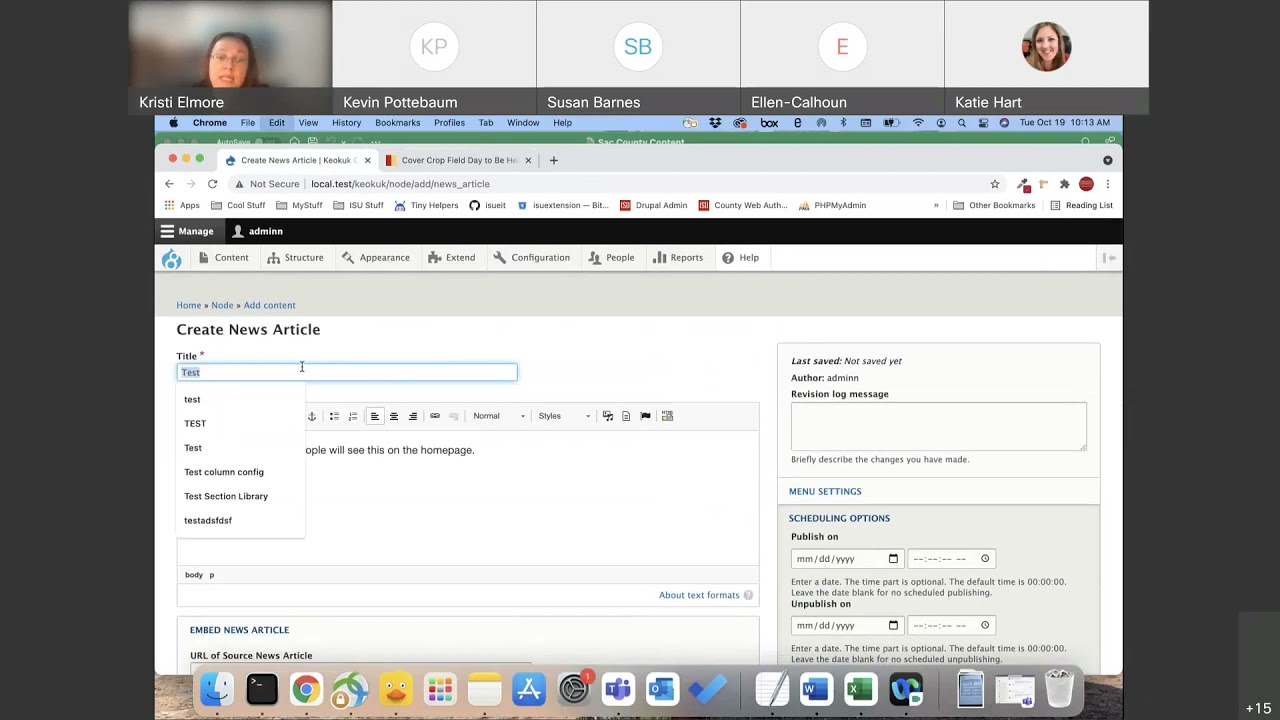This screenshot has width=1280, height=720.
Task: Click the Node breadcrumb link
Action: (x=222, y=305)
